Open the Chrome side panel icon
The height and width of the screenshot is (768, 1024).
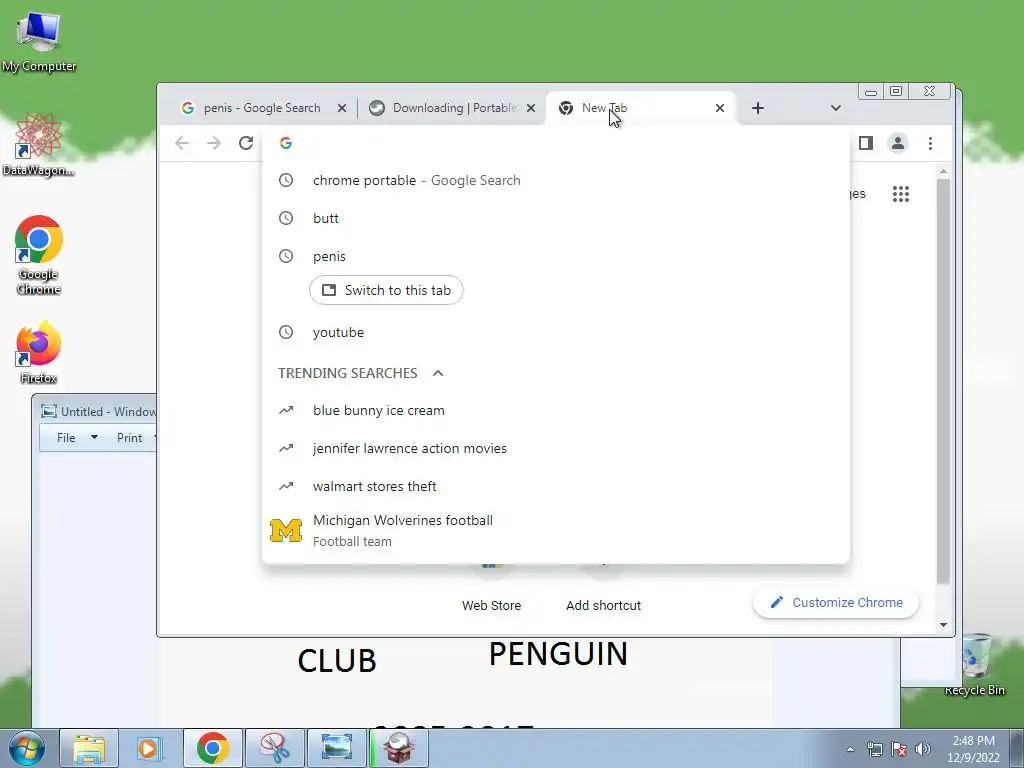(866, 143)
